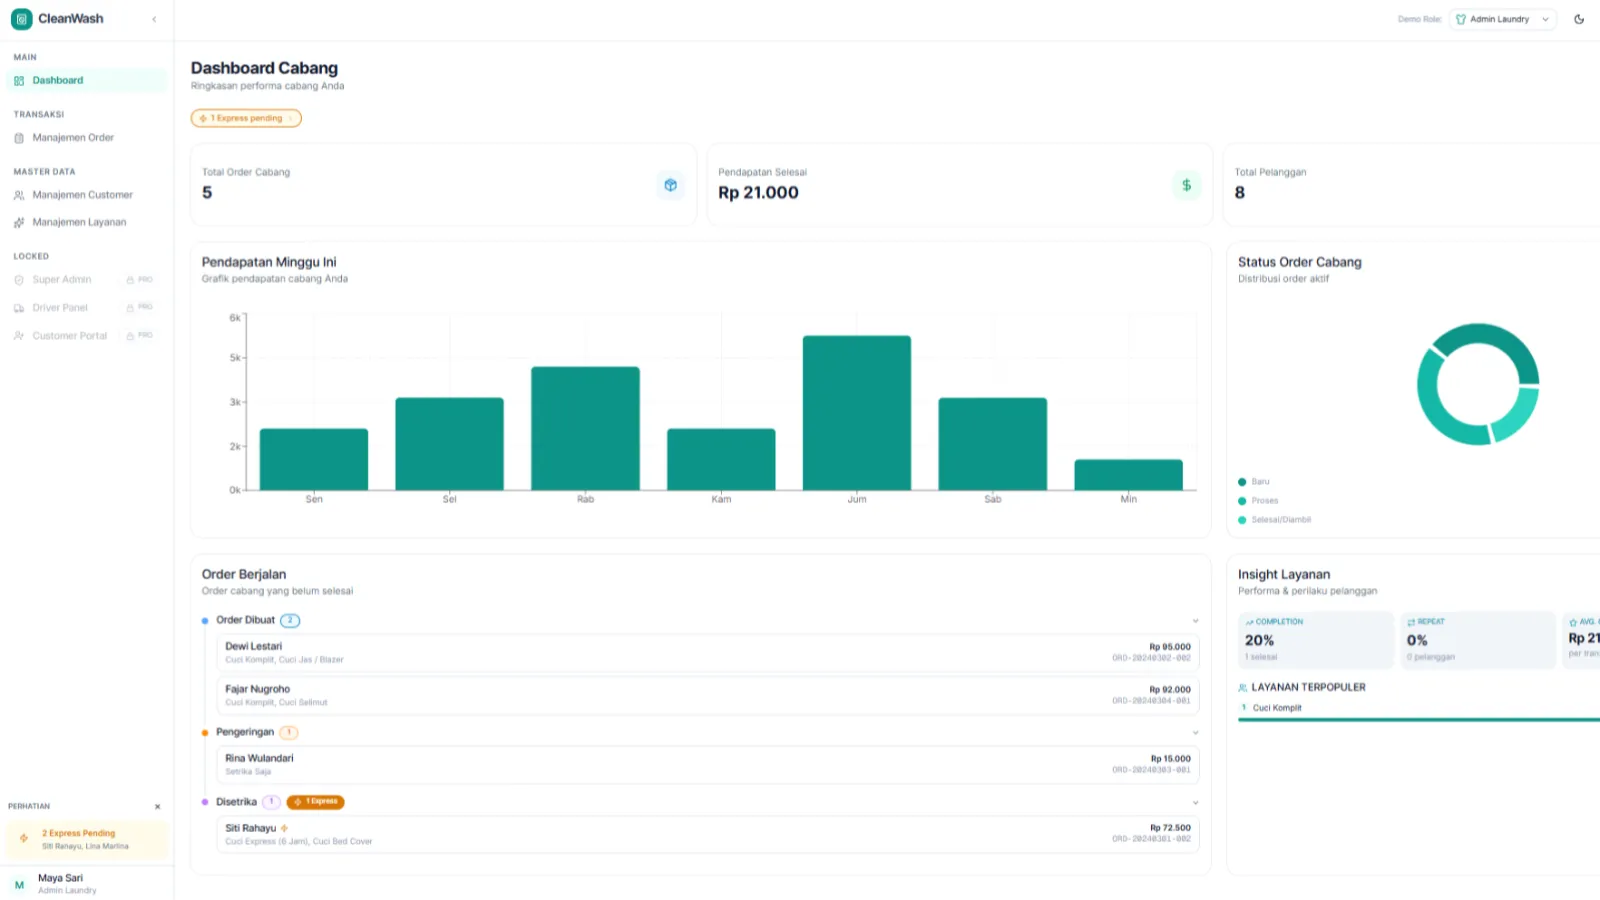The height and width of the screenshot is (900, 1600).
Task: Collapse the Order Dibuat section chevron
Action: click(x=1195, y=621)
